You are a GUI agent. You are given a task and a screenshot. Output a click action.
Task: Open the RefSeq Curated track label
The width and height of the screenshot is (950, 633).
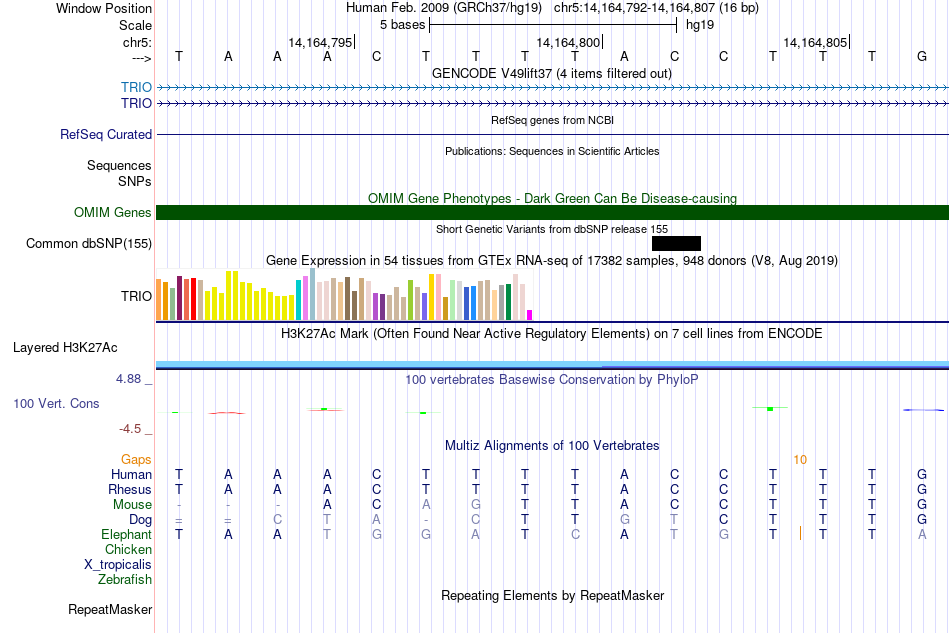point(105,134)
